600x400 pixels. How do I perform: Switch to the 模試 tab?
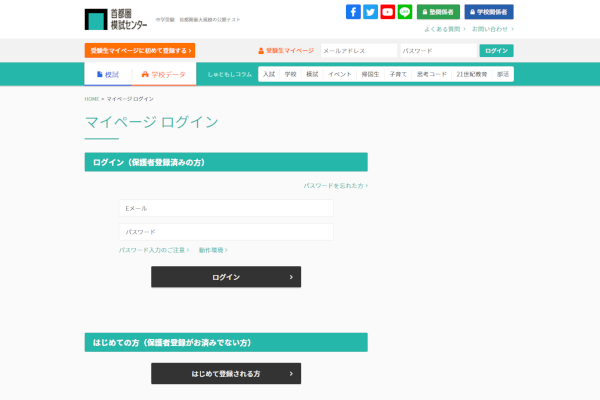click(x=108, y=74)
